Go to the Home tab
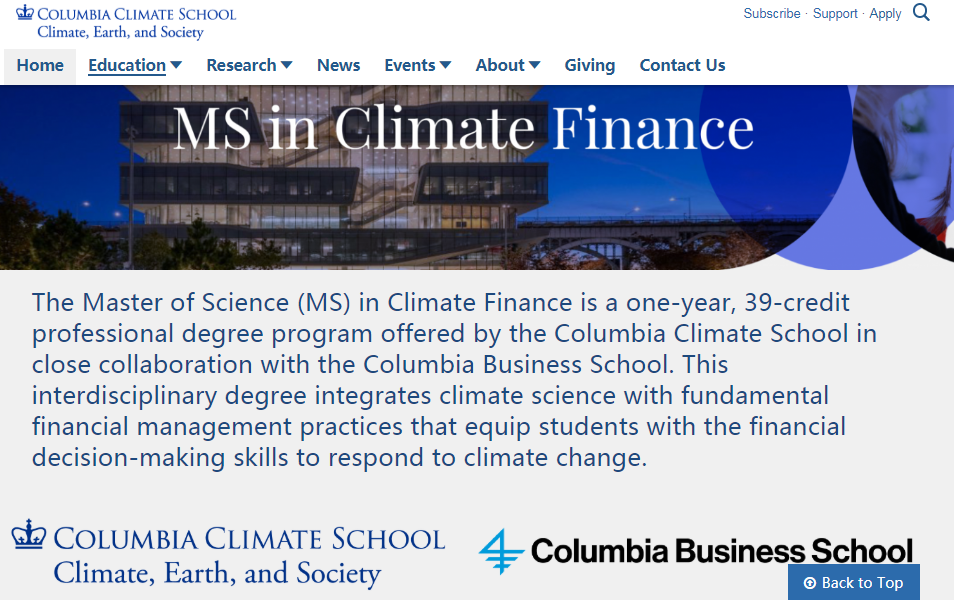 pos(40,65)
